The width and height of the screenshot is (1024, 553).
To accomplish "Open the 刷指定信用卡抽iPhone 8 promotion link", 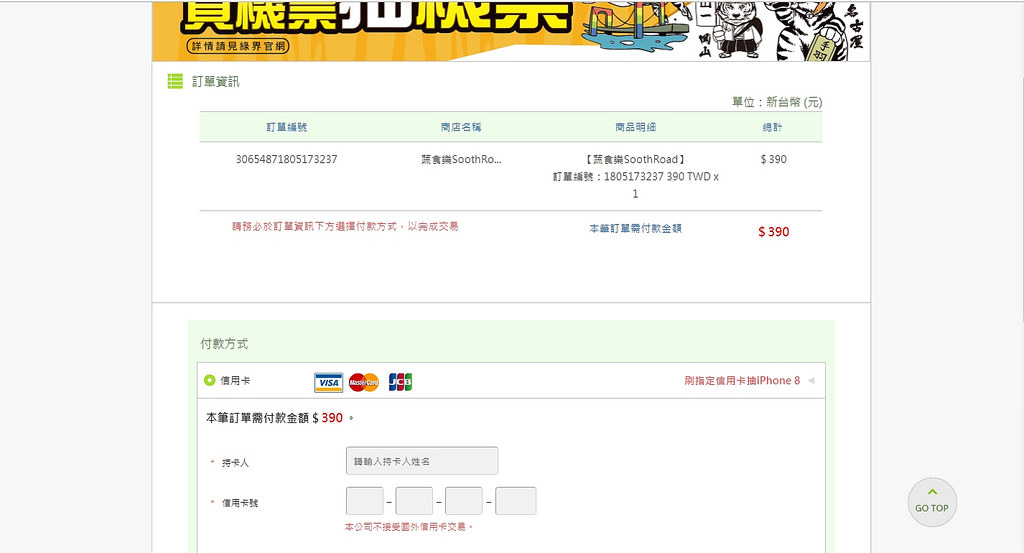I will (x=742, y=381).
